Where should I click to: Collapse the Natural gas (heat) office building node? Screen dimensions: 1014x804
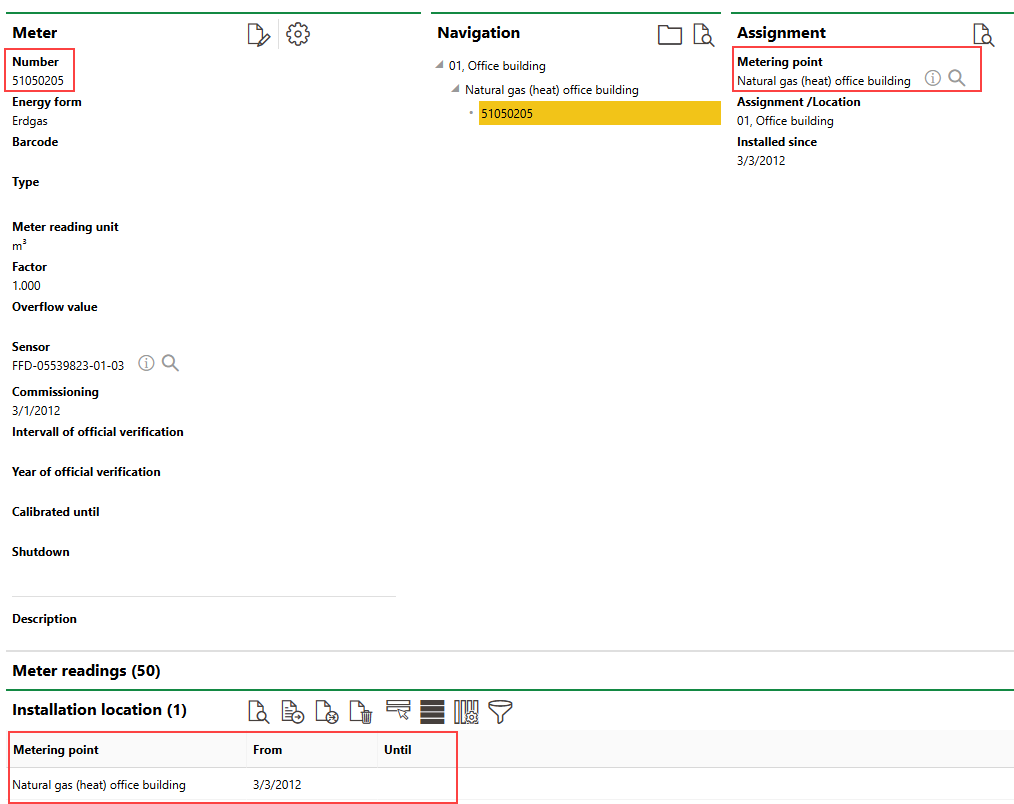tap(456, 90)
